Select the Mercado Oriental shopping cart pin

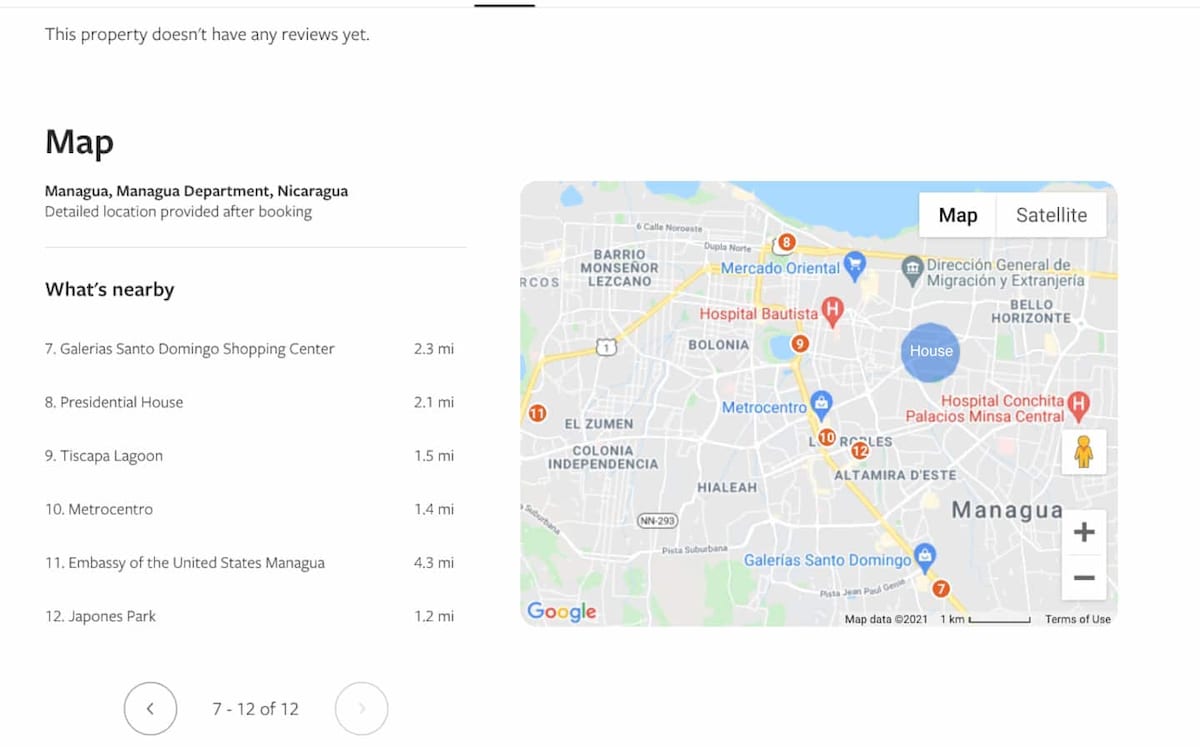pos(854,266)
